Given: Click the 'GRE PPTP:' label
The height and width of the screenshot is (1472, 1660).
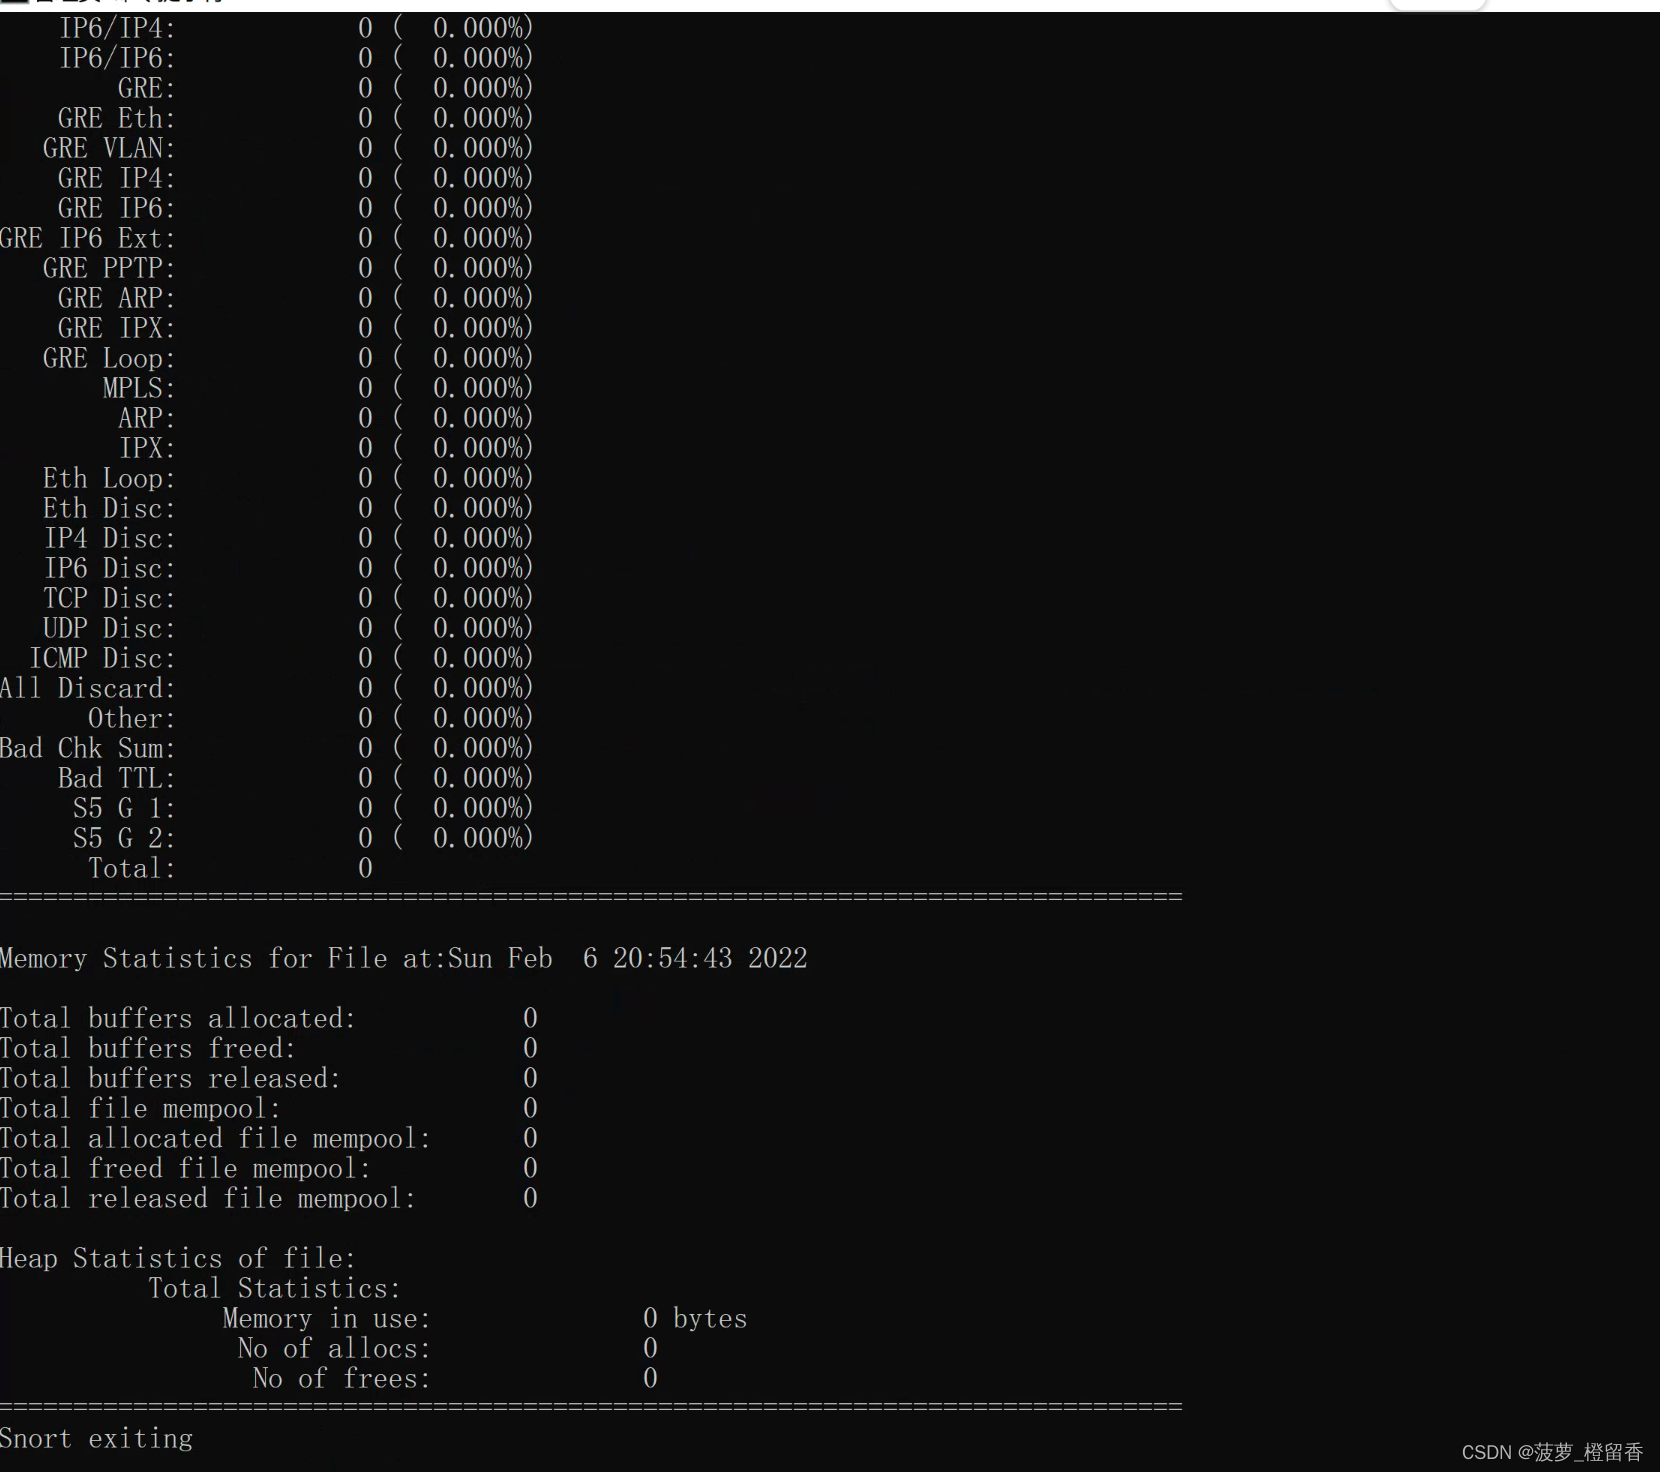Looking at the screenshot, I should click(109, 268).
